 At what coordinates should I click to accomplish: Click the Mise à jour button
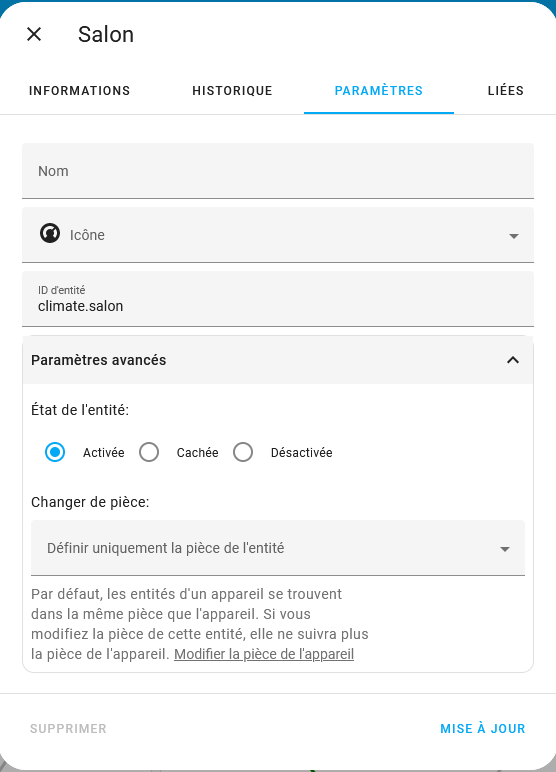coord(483,728)
